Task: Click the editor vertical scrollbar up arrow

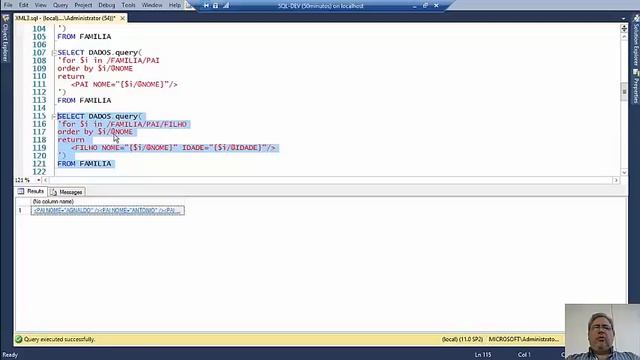Action: (x=624, y=37)
